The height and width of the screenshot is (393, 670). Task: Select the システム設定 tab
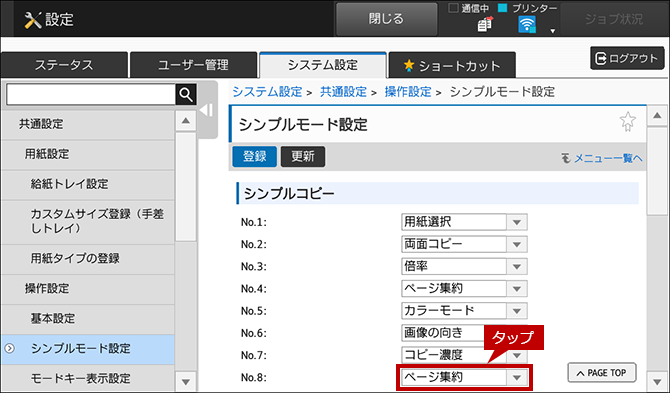323,65
